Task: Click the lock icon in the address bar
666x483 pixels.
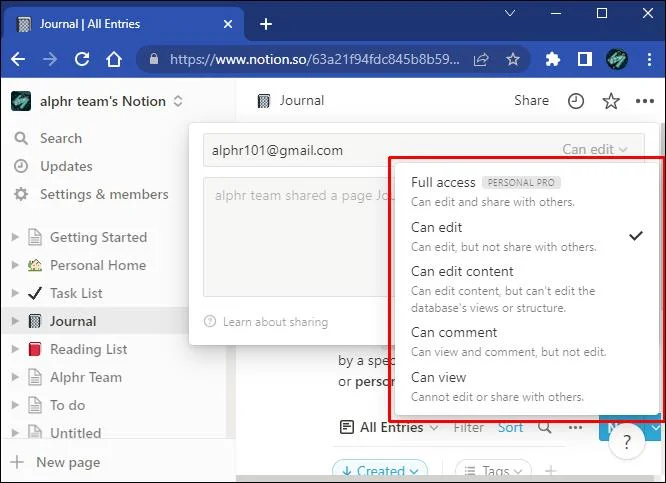Action: coord(154,59)
